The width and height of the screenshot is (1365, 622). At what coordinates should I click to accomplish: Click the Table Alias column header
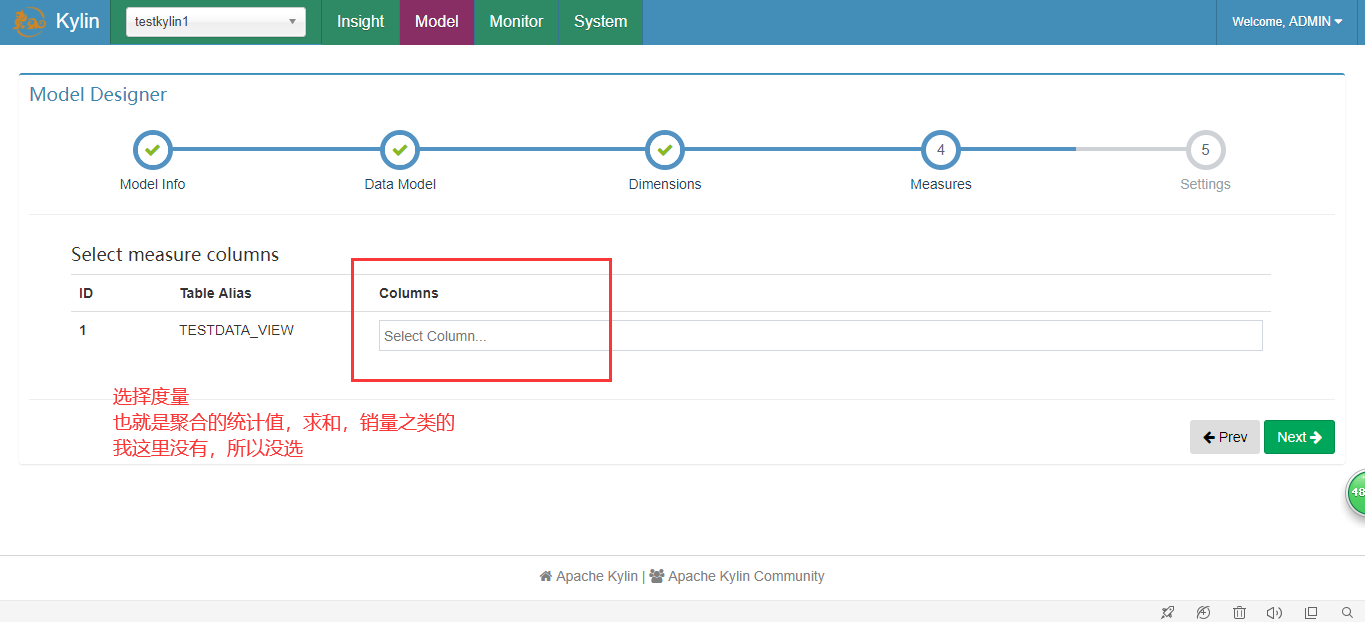[x=216, y=293]
